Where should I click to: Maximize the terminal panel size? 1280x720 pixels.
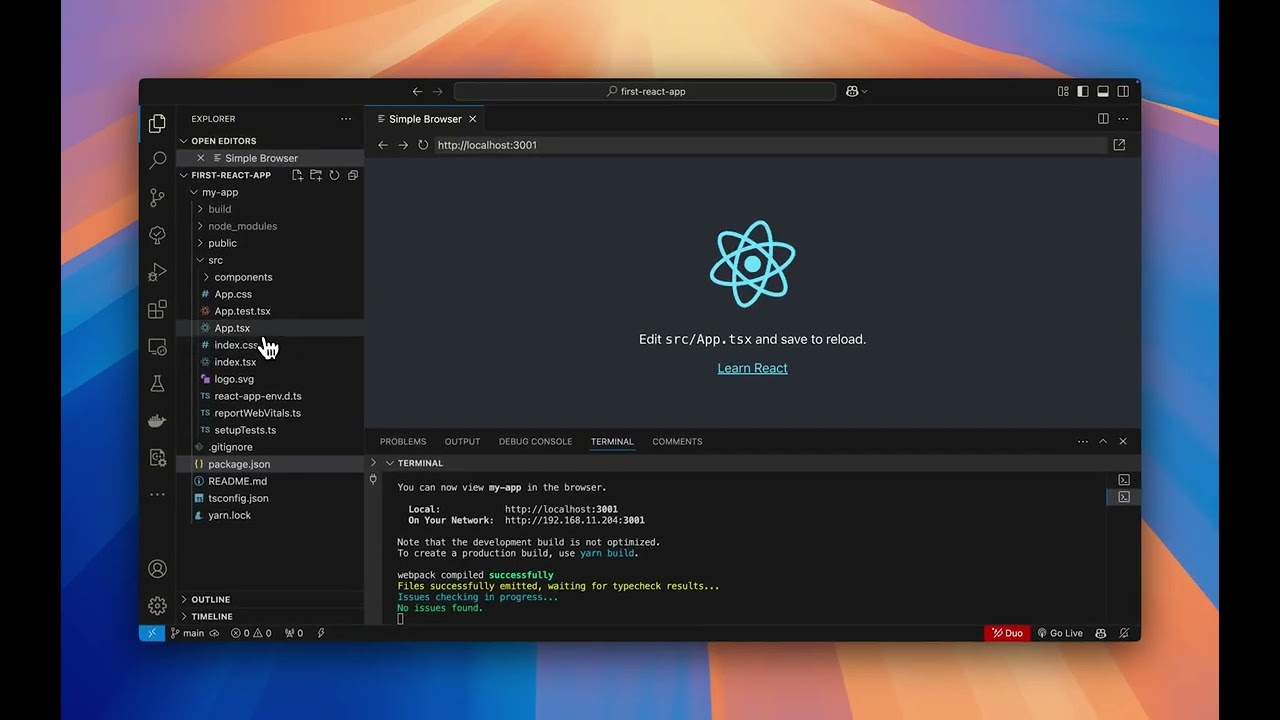[1103, 441]
